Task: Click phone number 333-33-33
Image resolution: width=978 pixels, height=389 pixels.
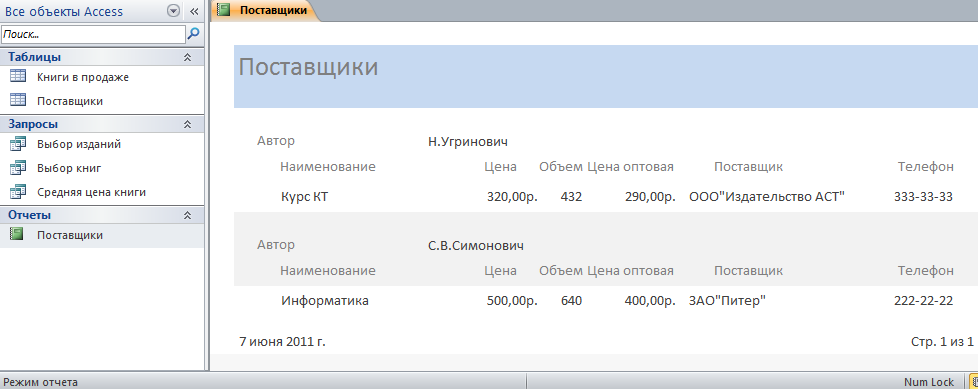Action: (x=924, y=197)
